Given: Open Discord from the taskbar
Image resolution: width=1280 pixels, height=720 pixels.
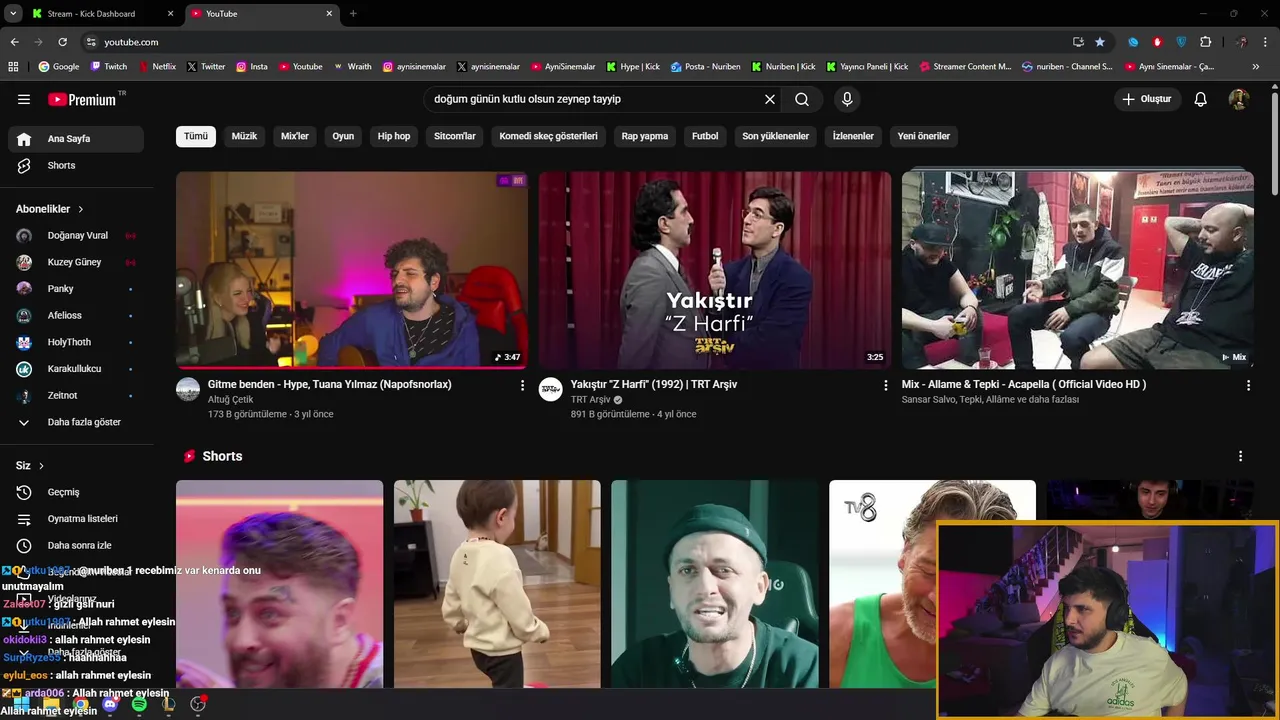Looking at the screenshot, I should pos(110,704).
